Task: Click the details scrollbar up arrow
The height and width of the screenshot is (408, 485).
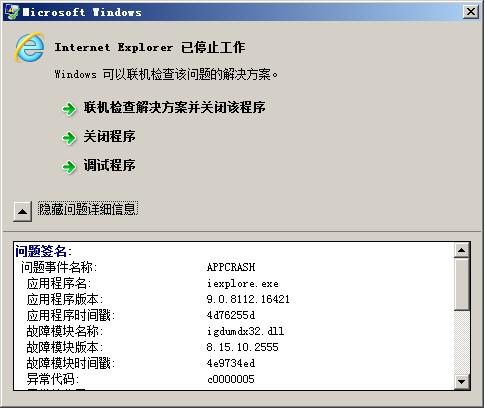Action: pos(462,250)
